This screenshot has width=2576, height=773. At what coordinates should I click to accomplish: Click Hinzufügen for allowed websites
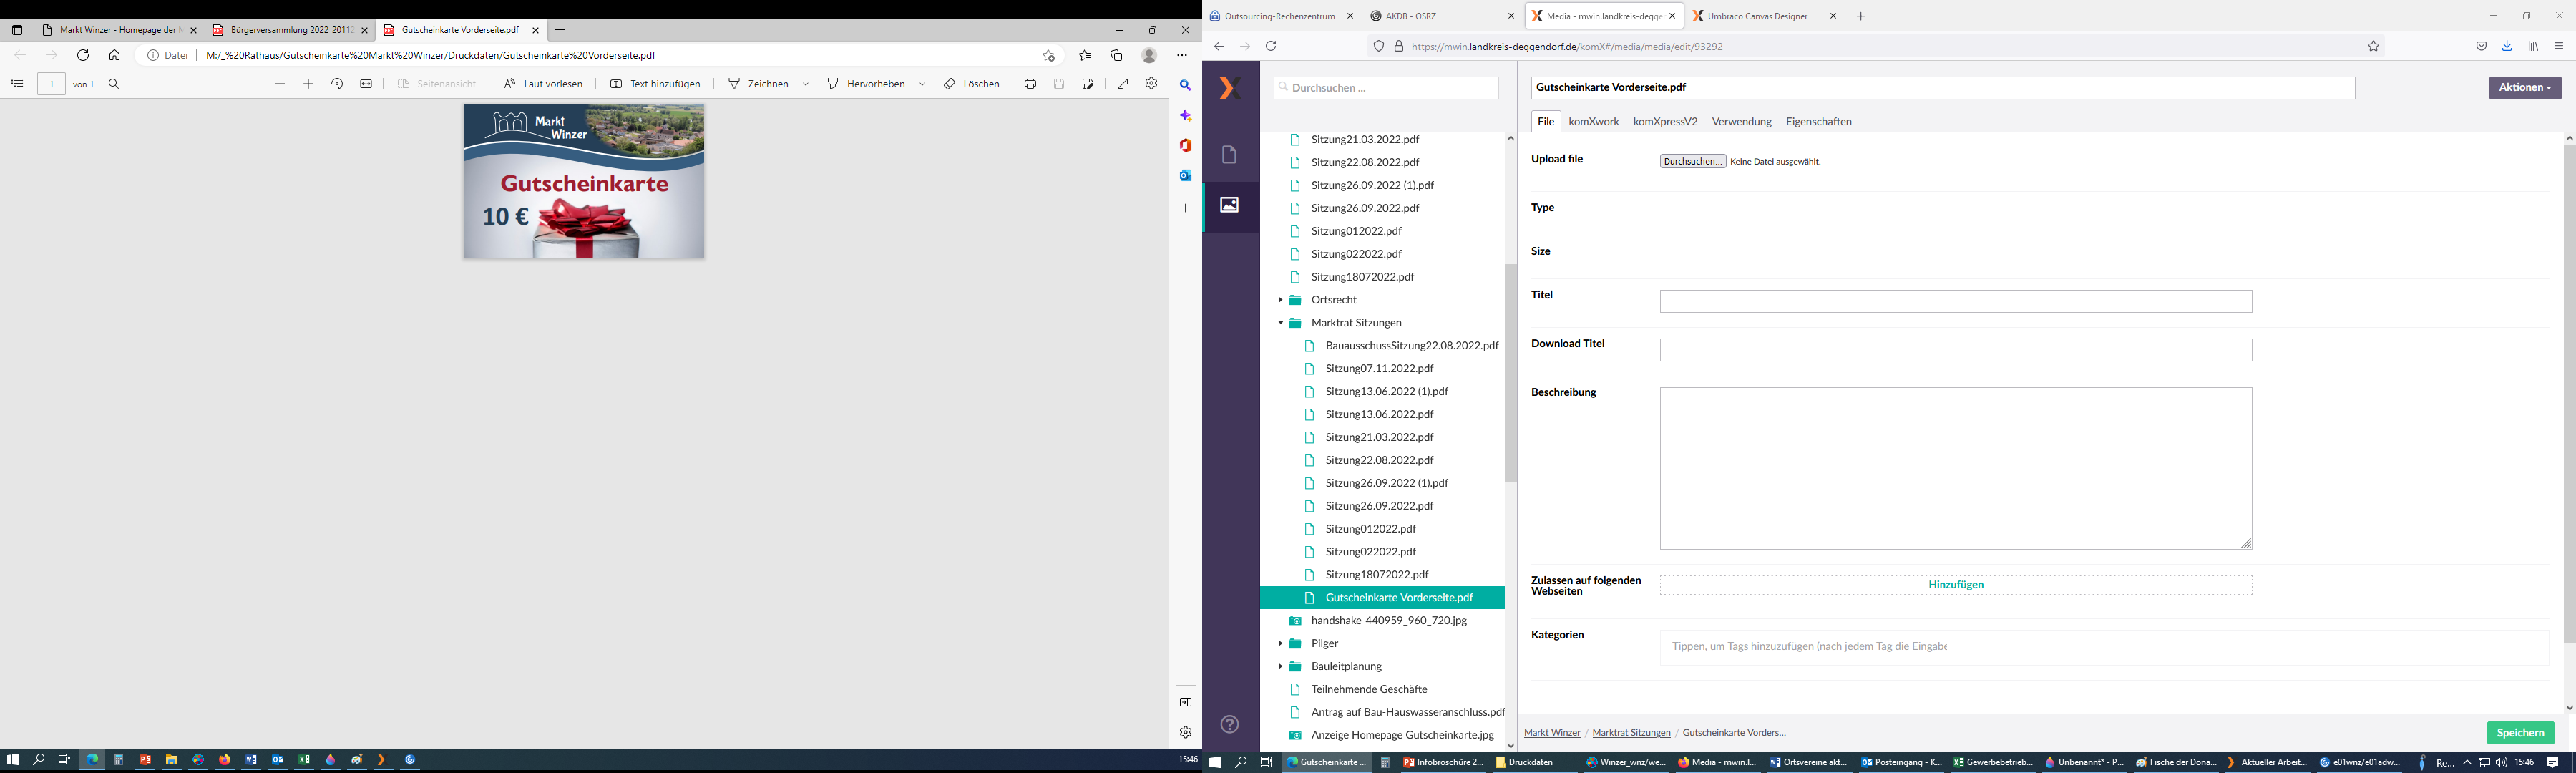[1955, 585]
